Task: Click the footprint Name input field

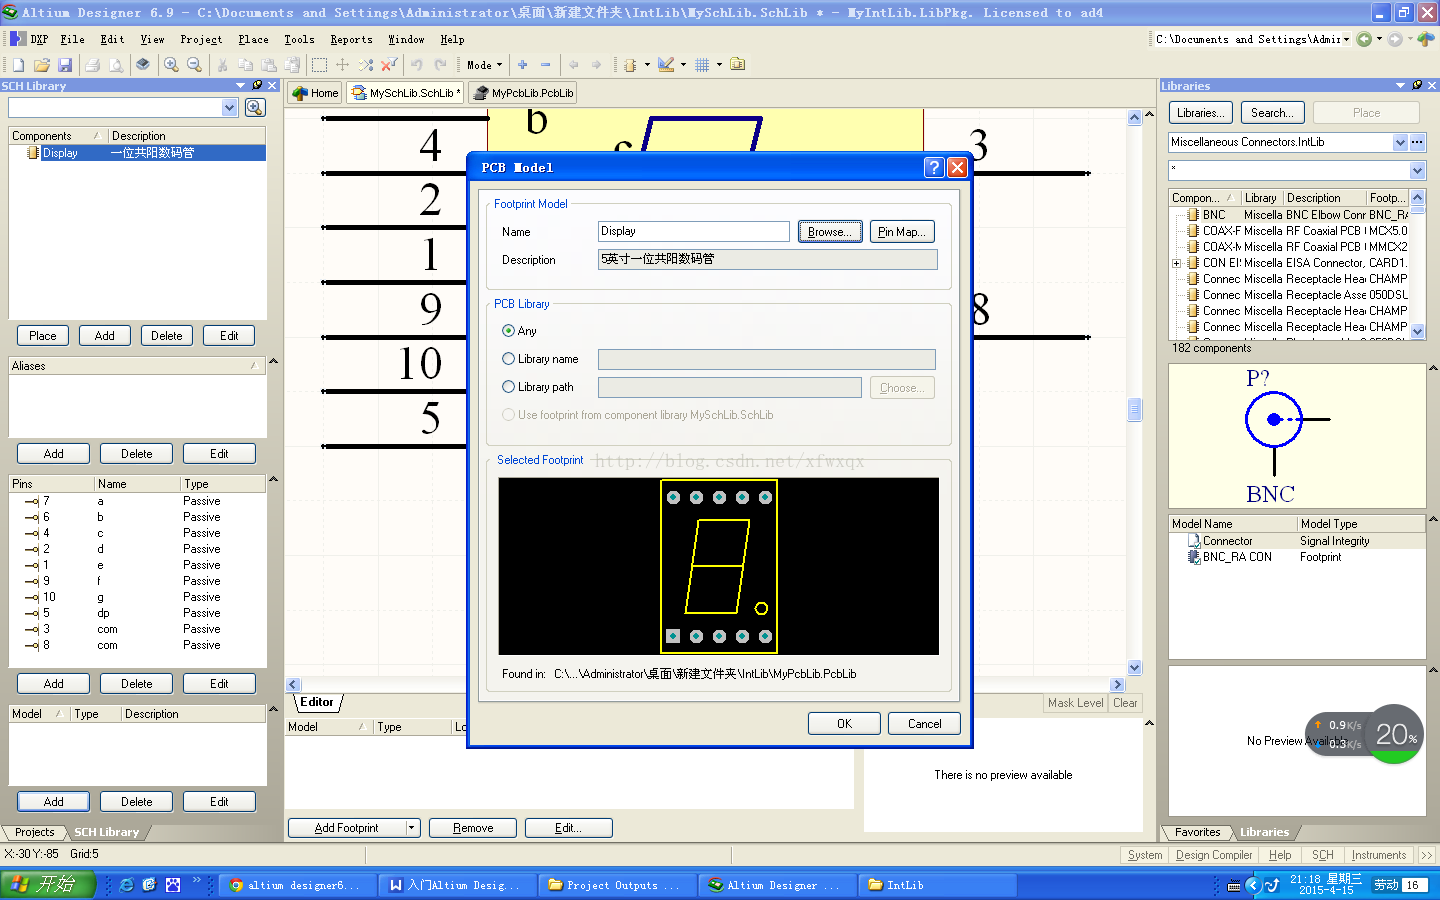Action: click(x=693, y=232)
